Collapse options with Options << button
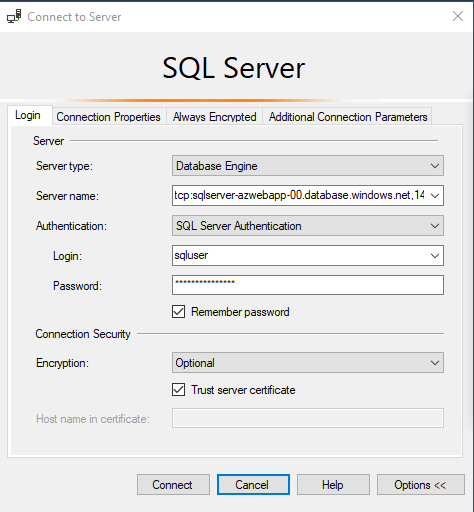Screen dimensions: 474x512 tap(421, 485)
